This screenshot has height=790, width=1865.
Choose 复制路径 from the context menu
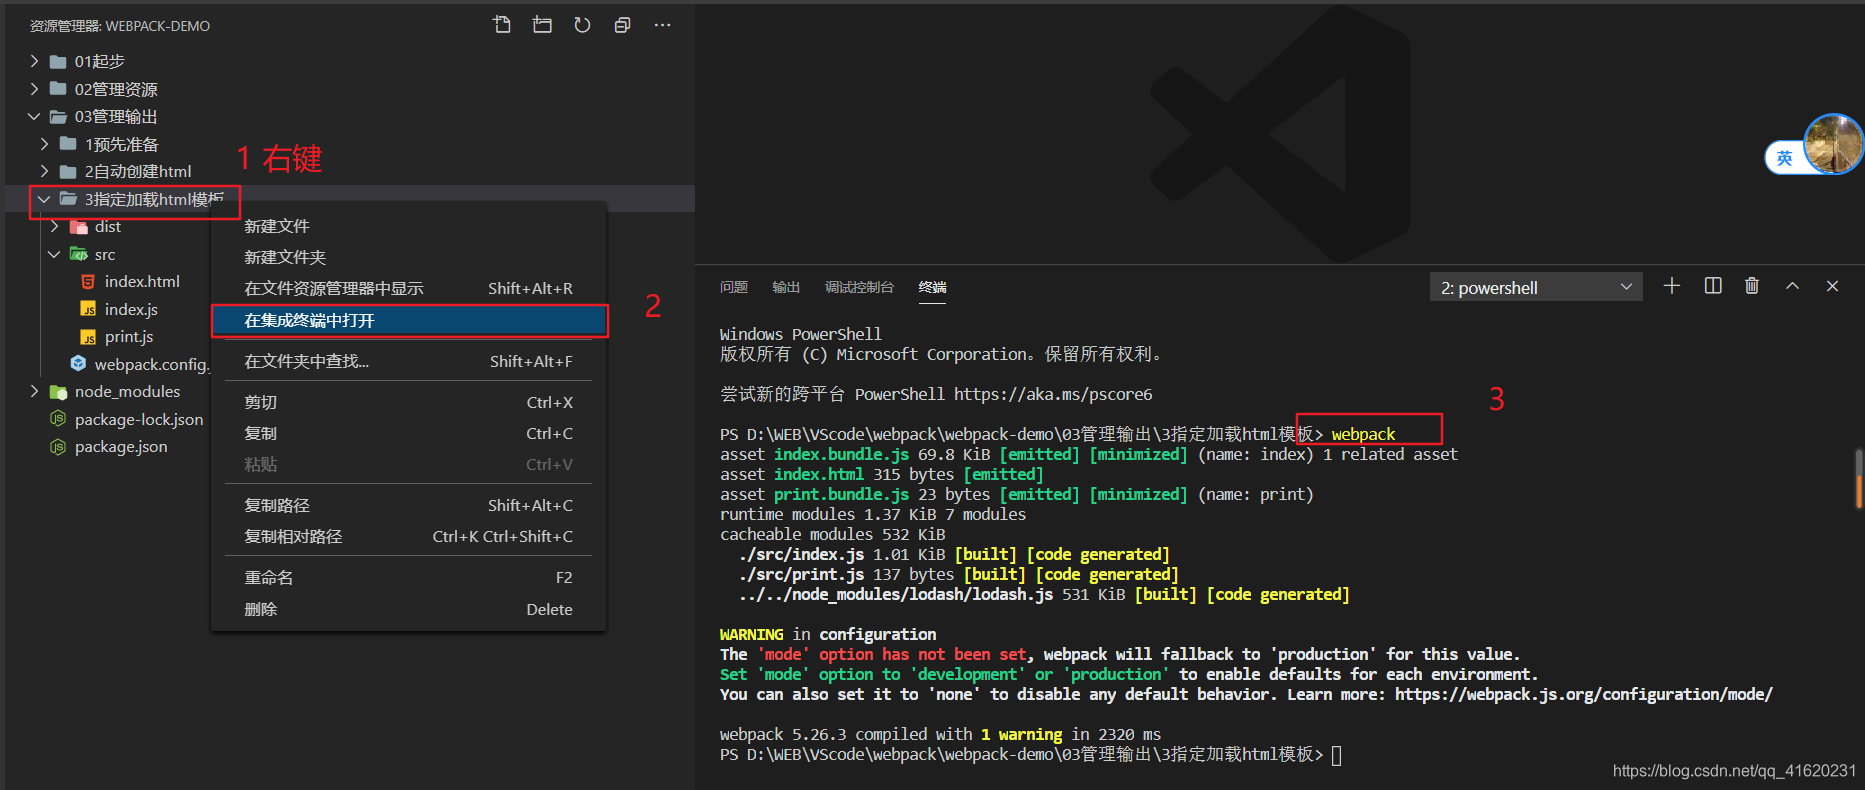point(408,505)
